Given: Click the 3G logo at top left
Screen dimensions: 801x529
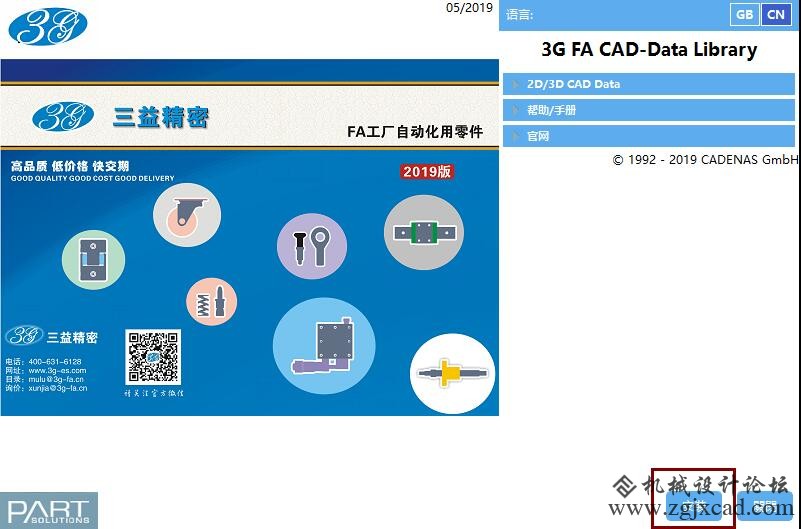Looking at the screenshot, I should pos(48,27).
